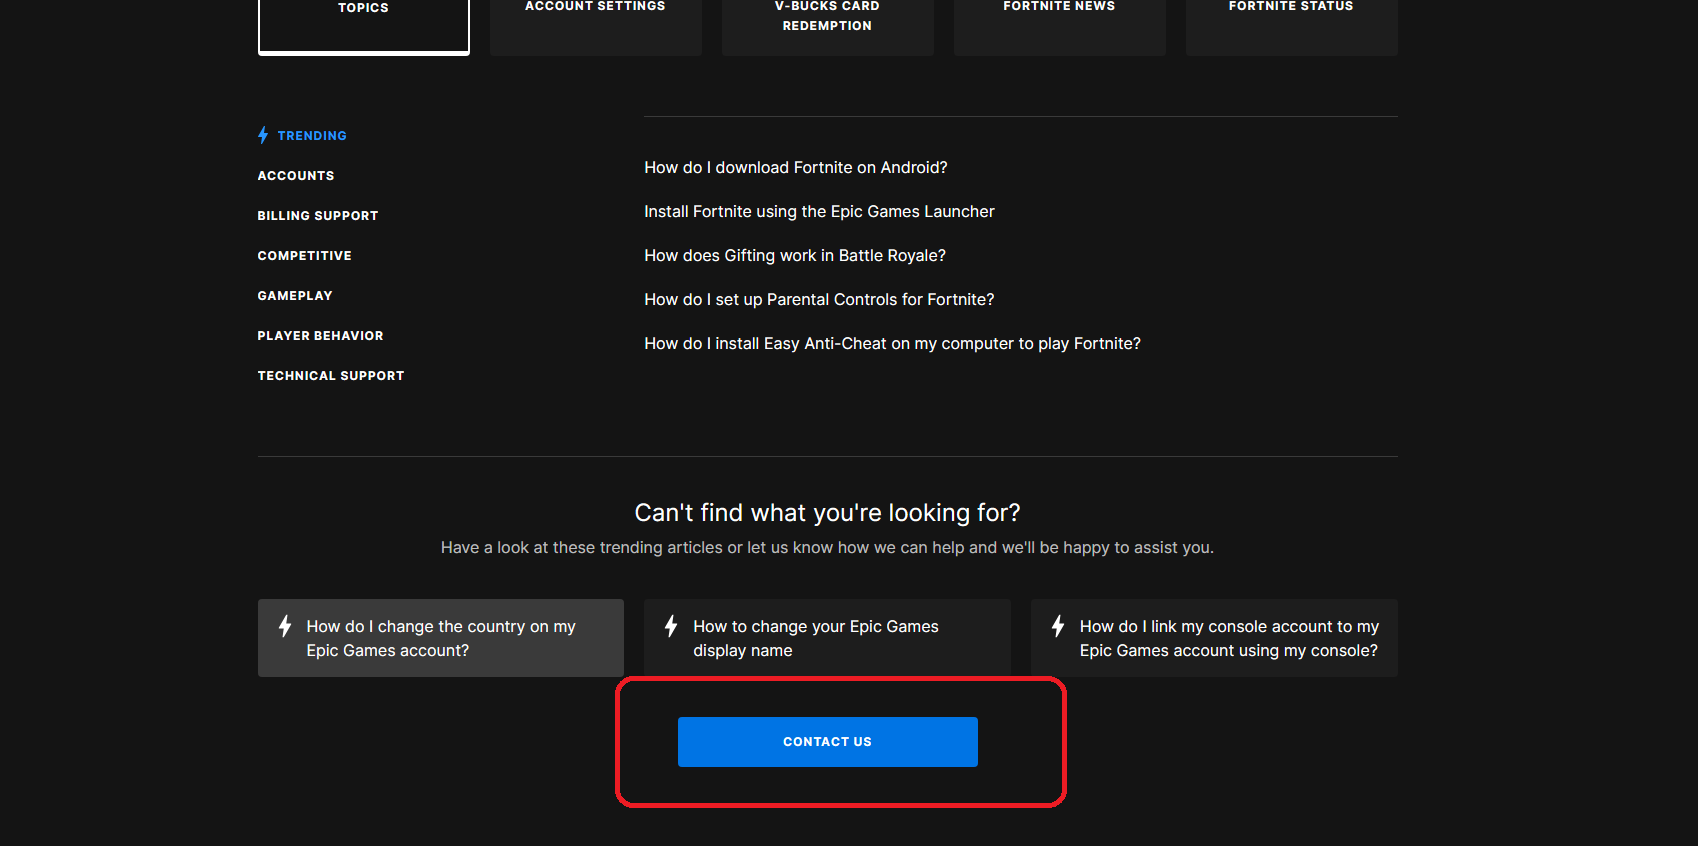Select Billing Support in topics list

coord(318,216)
